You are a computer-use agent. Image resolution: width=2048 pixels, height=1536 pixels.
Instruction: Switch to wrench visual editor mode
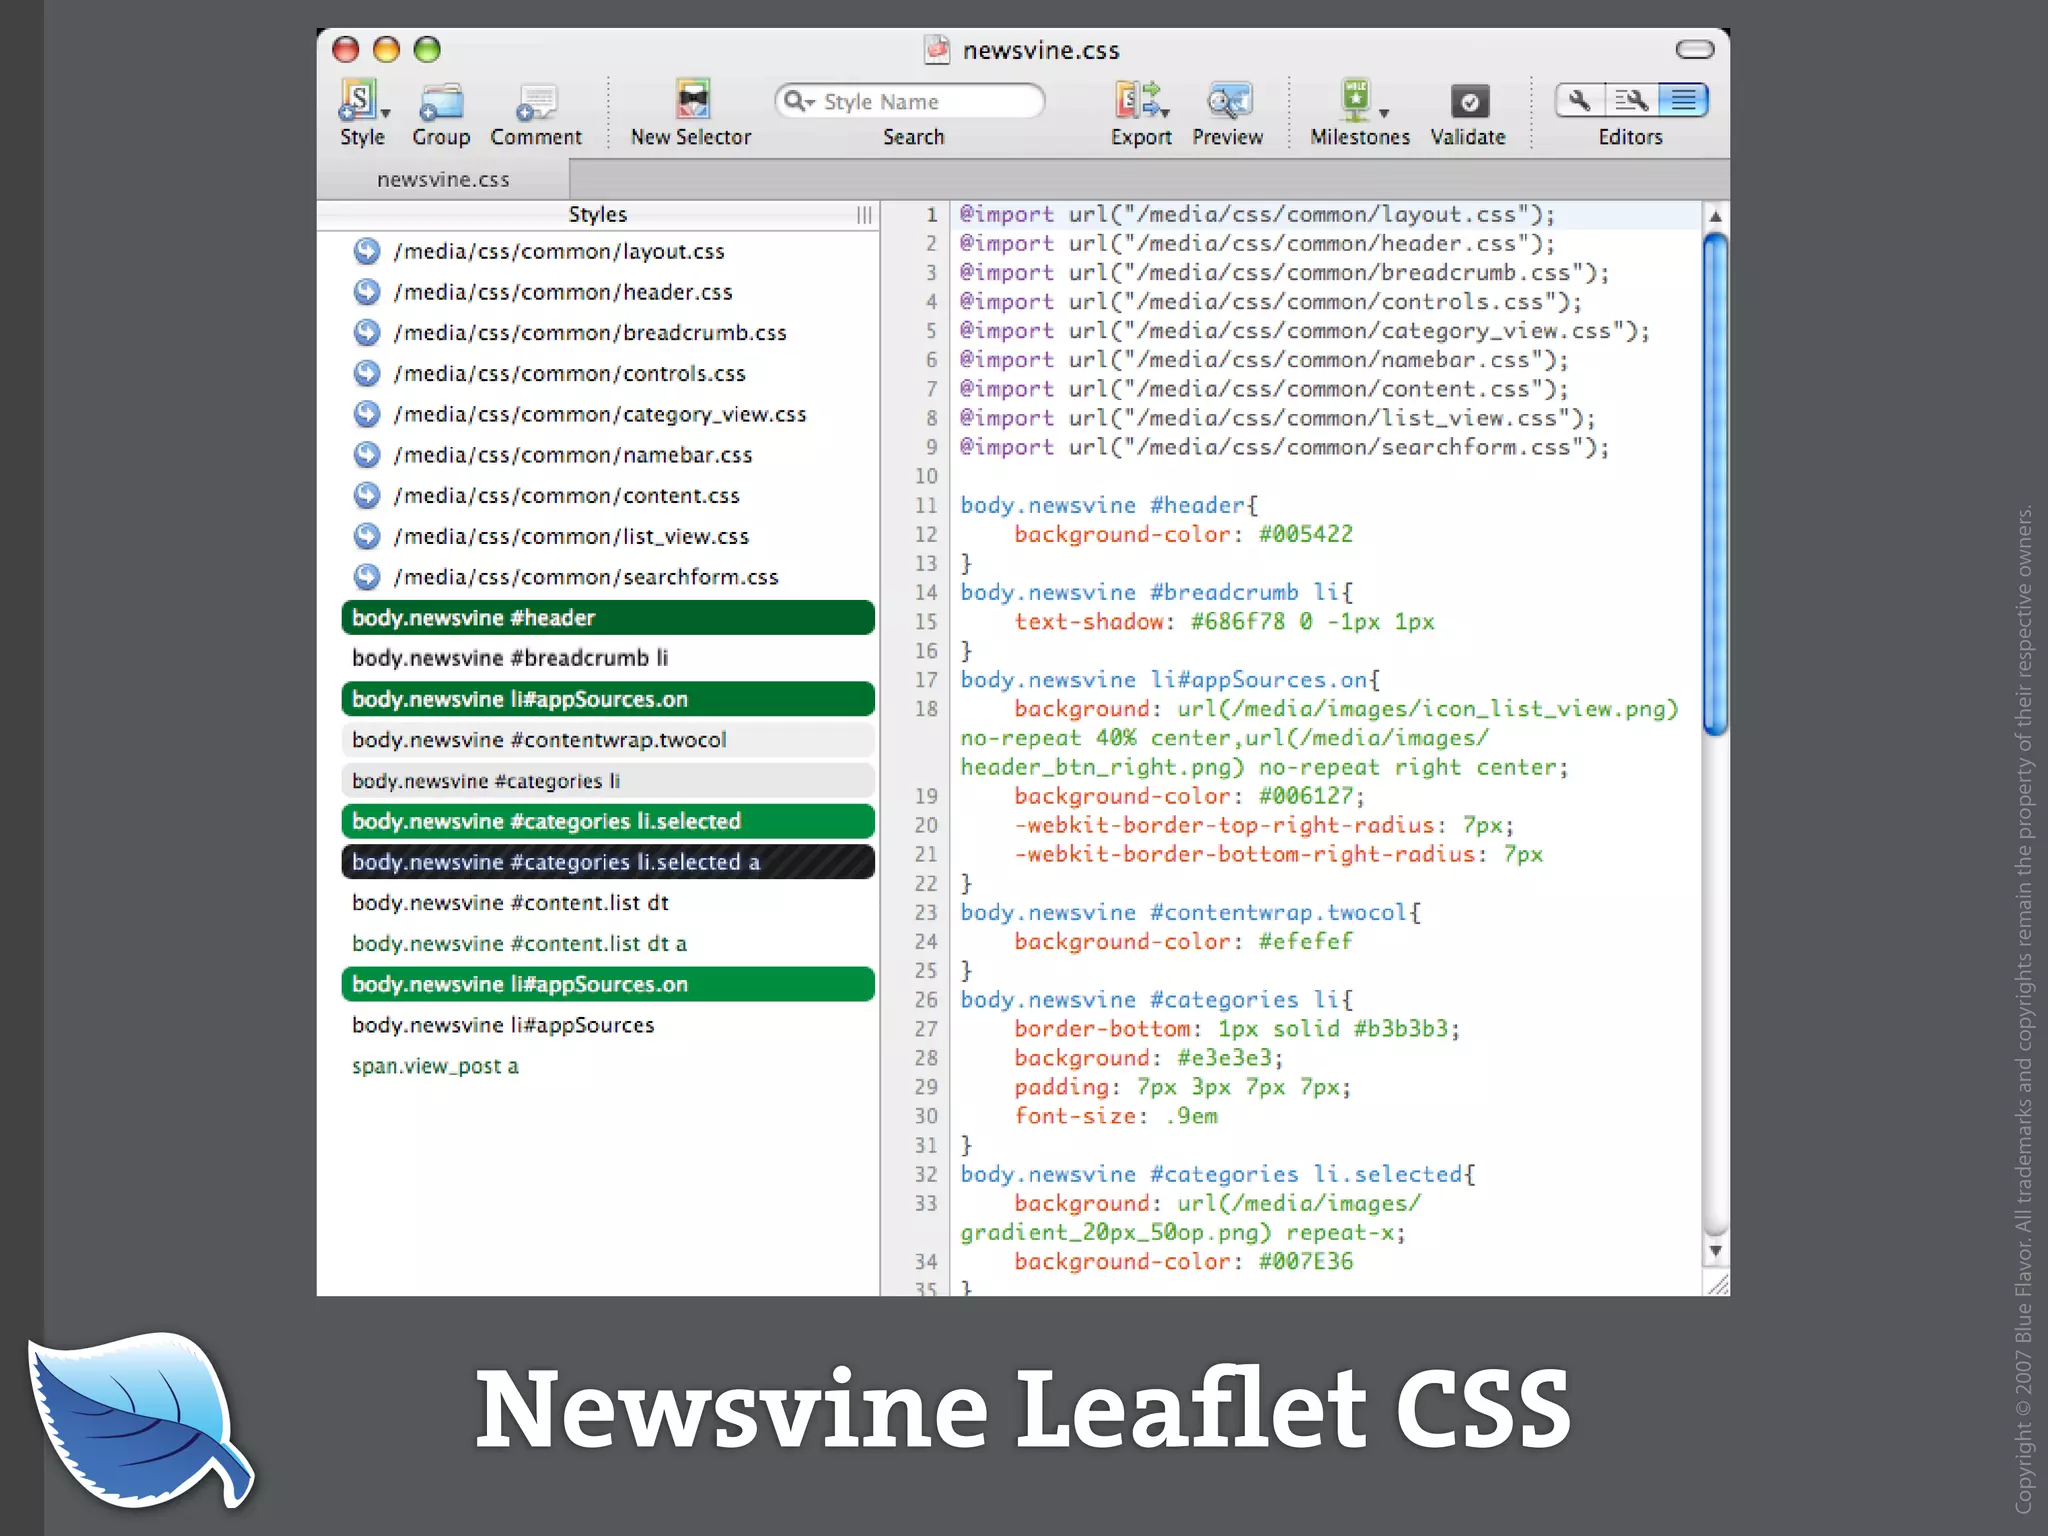coord(1580,100)
